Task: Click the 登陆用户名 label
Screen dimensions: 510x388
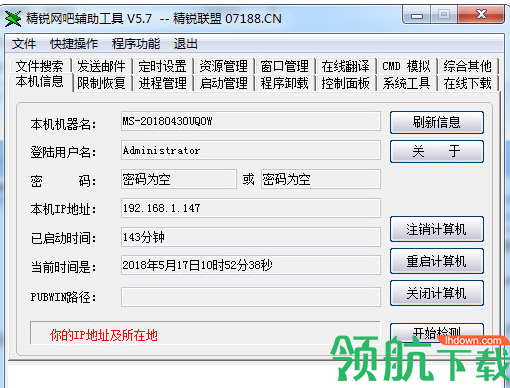Action: (63, 152)
